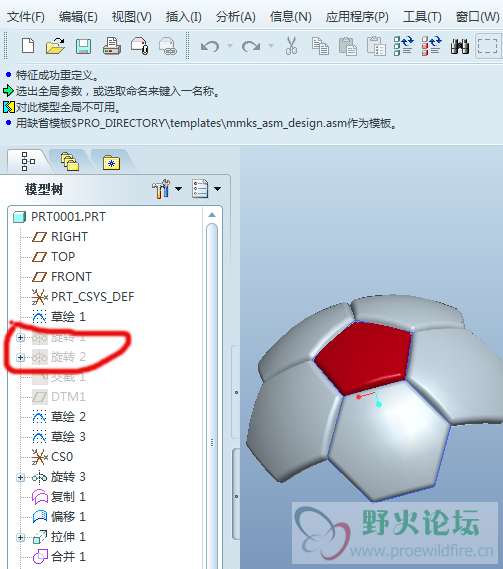Open the Undo history dropdown arrow
The height and width of the screenshot is (569, 503).
[x=230, y=46]
